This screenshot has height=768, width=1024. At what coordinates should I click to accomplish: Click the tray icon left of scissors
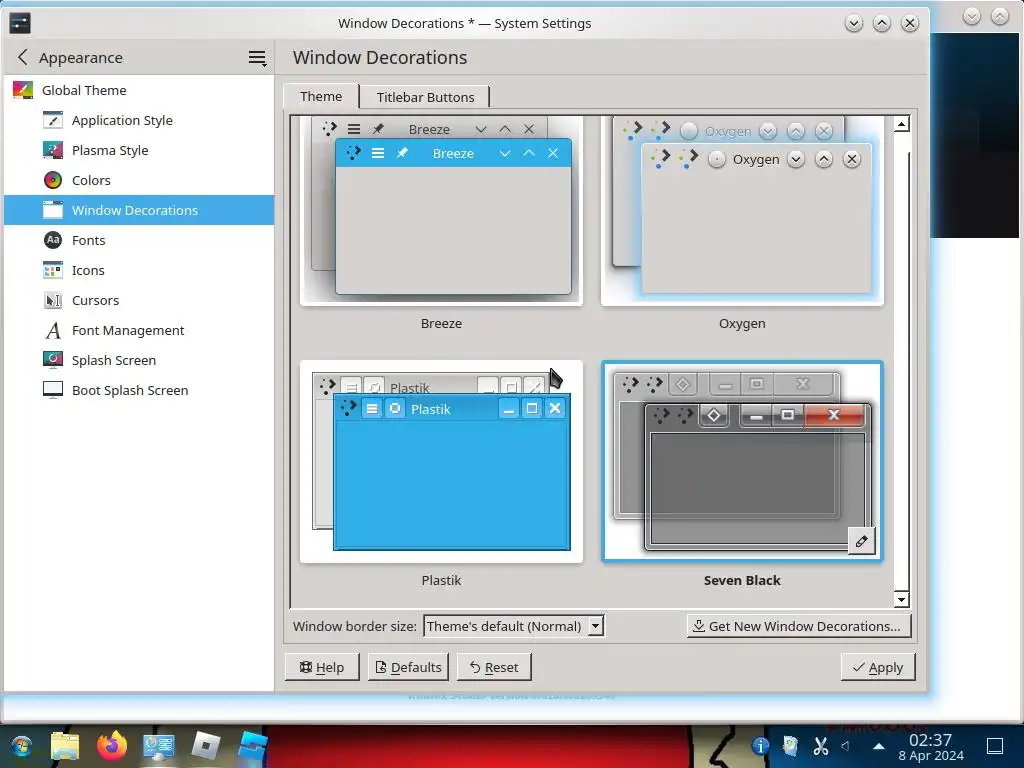pyautogui.click(x=790, y=746)
